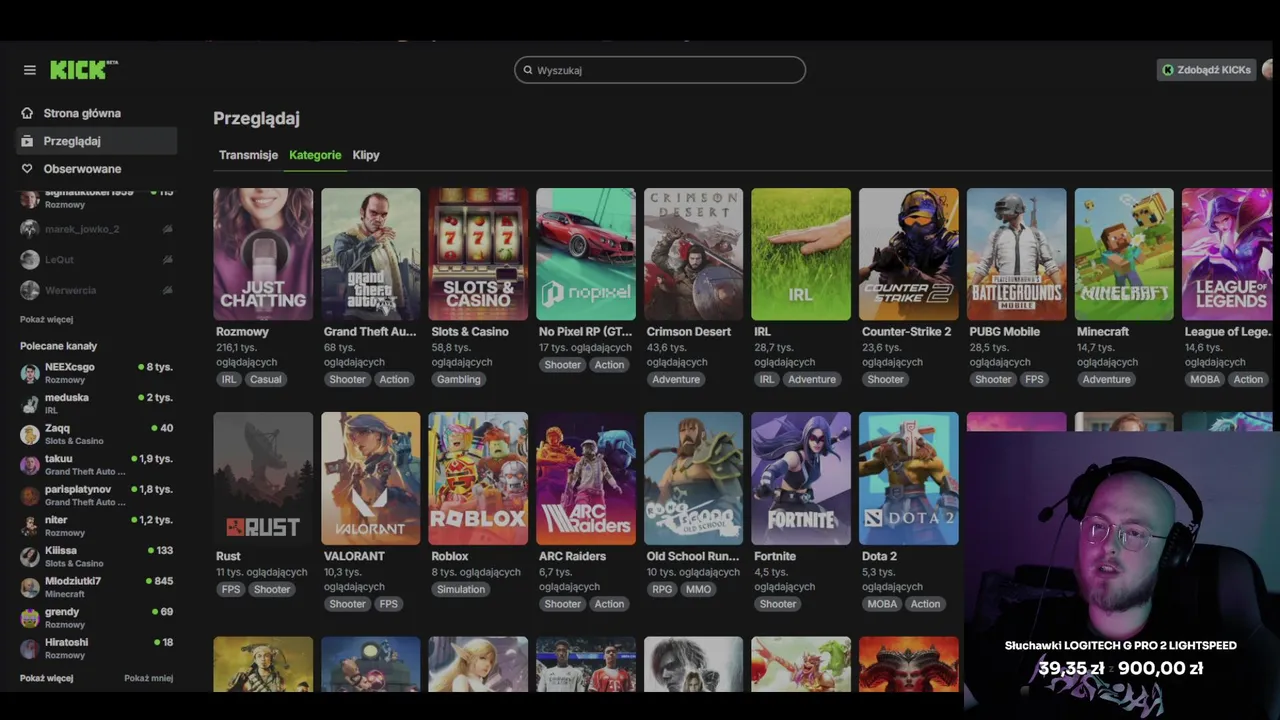Open PUBG Mobile category thumbnail
Screen dimensions: 1280x720
click(1016, 254)
